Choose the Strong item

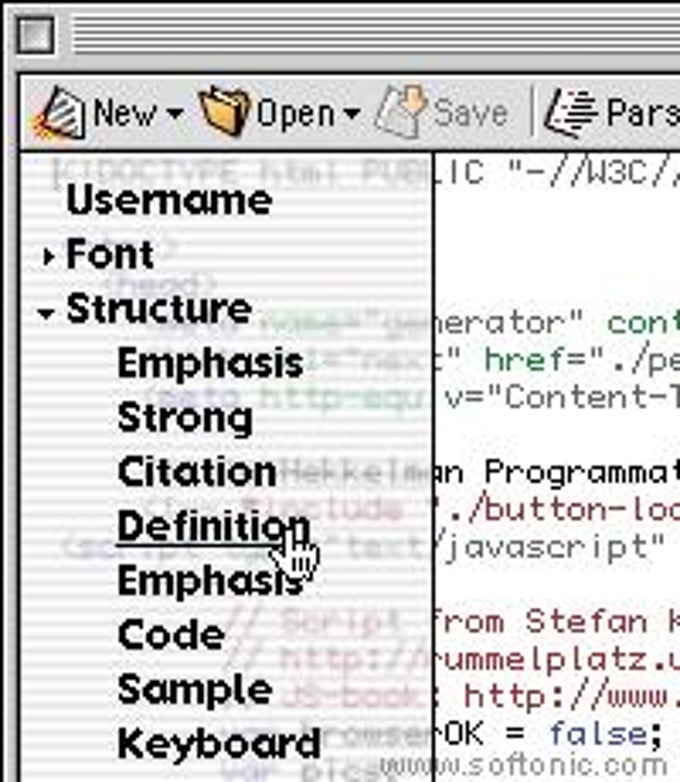tap(185, 418)
